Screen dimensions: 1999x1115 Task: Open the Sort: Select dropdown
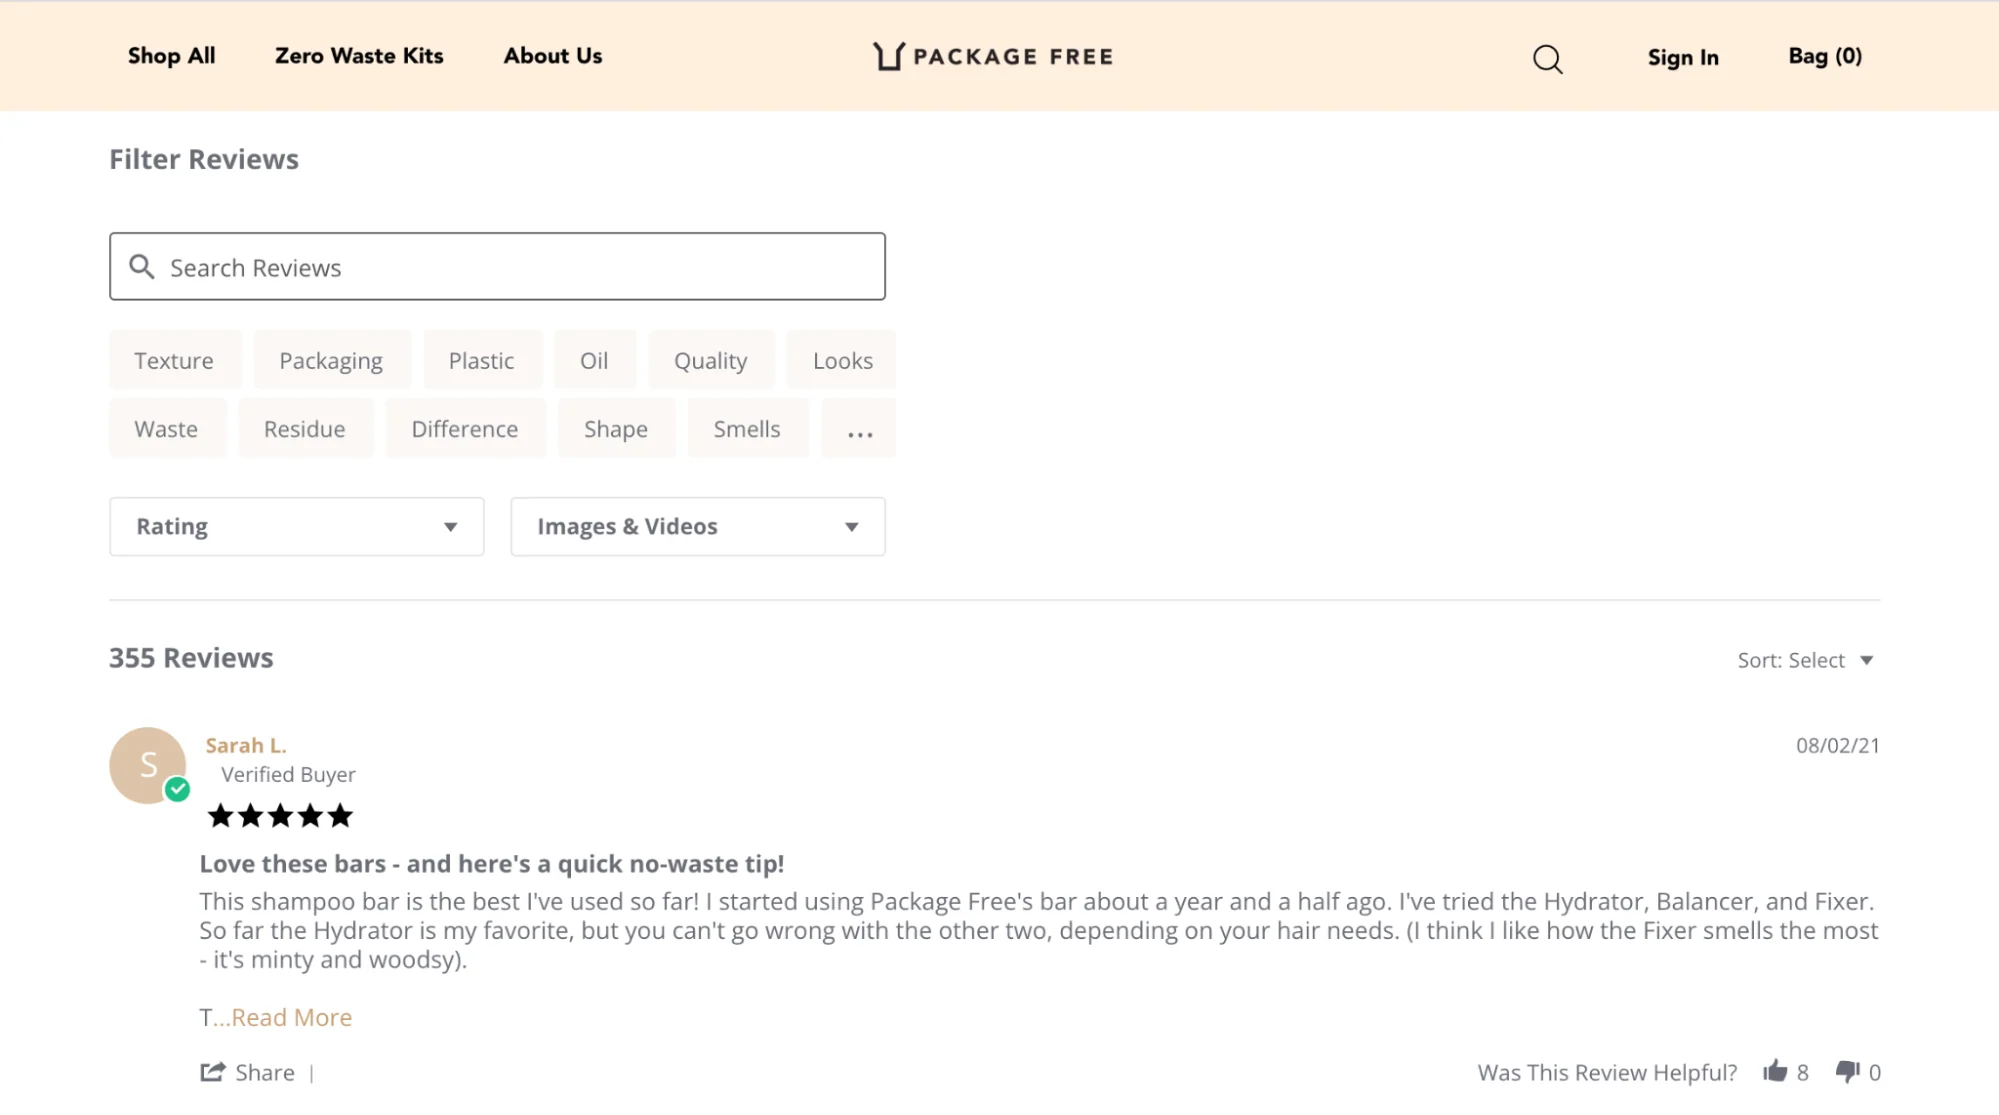click(x=1806, y=659)
